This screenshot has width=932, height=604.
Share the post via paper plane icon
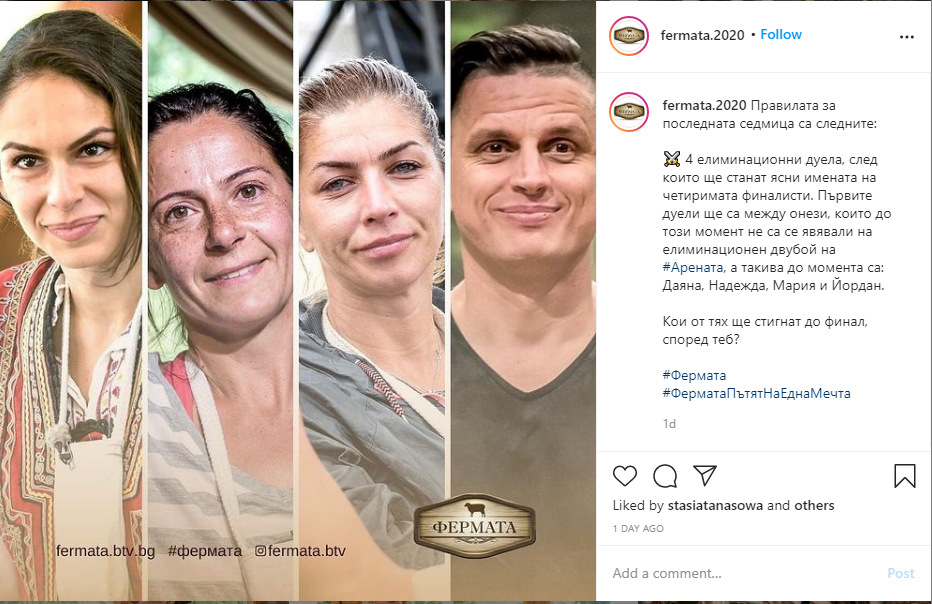tap(705, 476)
